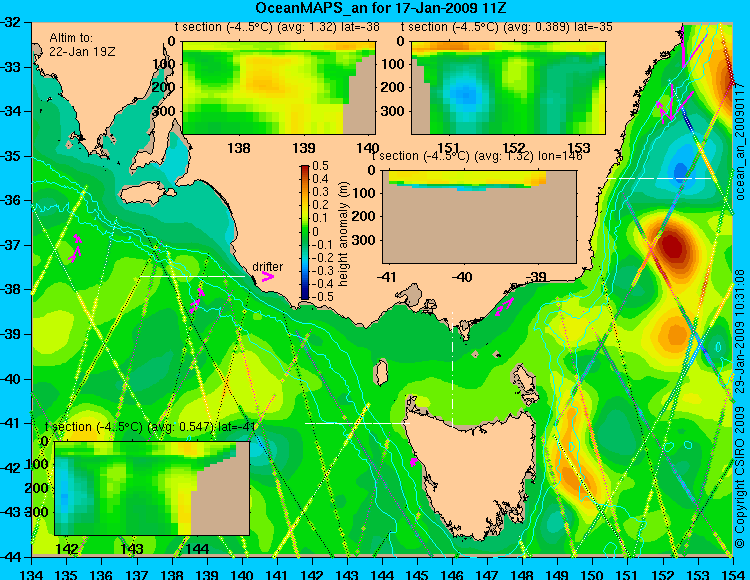The image size is (750, 580).
Task: Click the 'drifter' label
Action: [x=267, y=267]
